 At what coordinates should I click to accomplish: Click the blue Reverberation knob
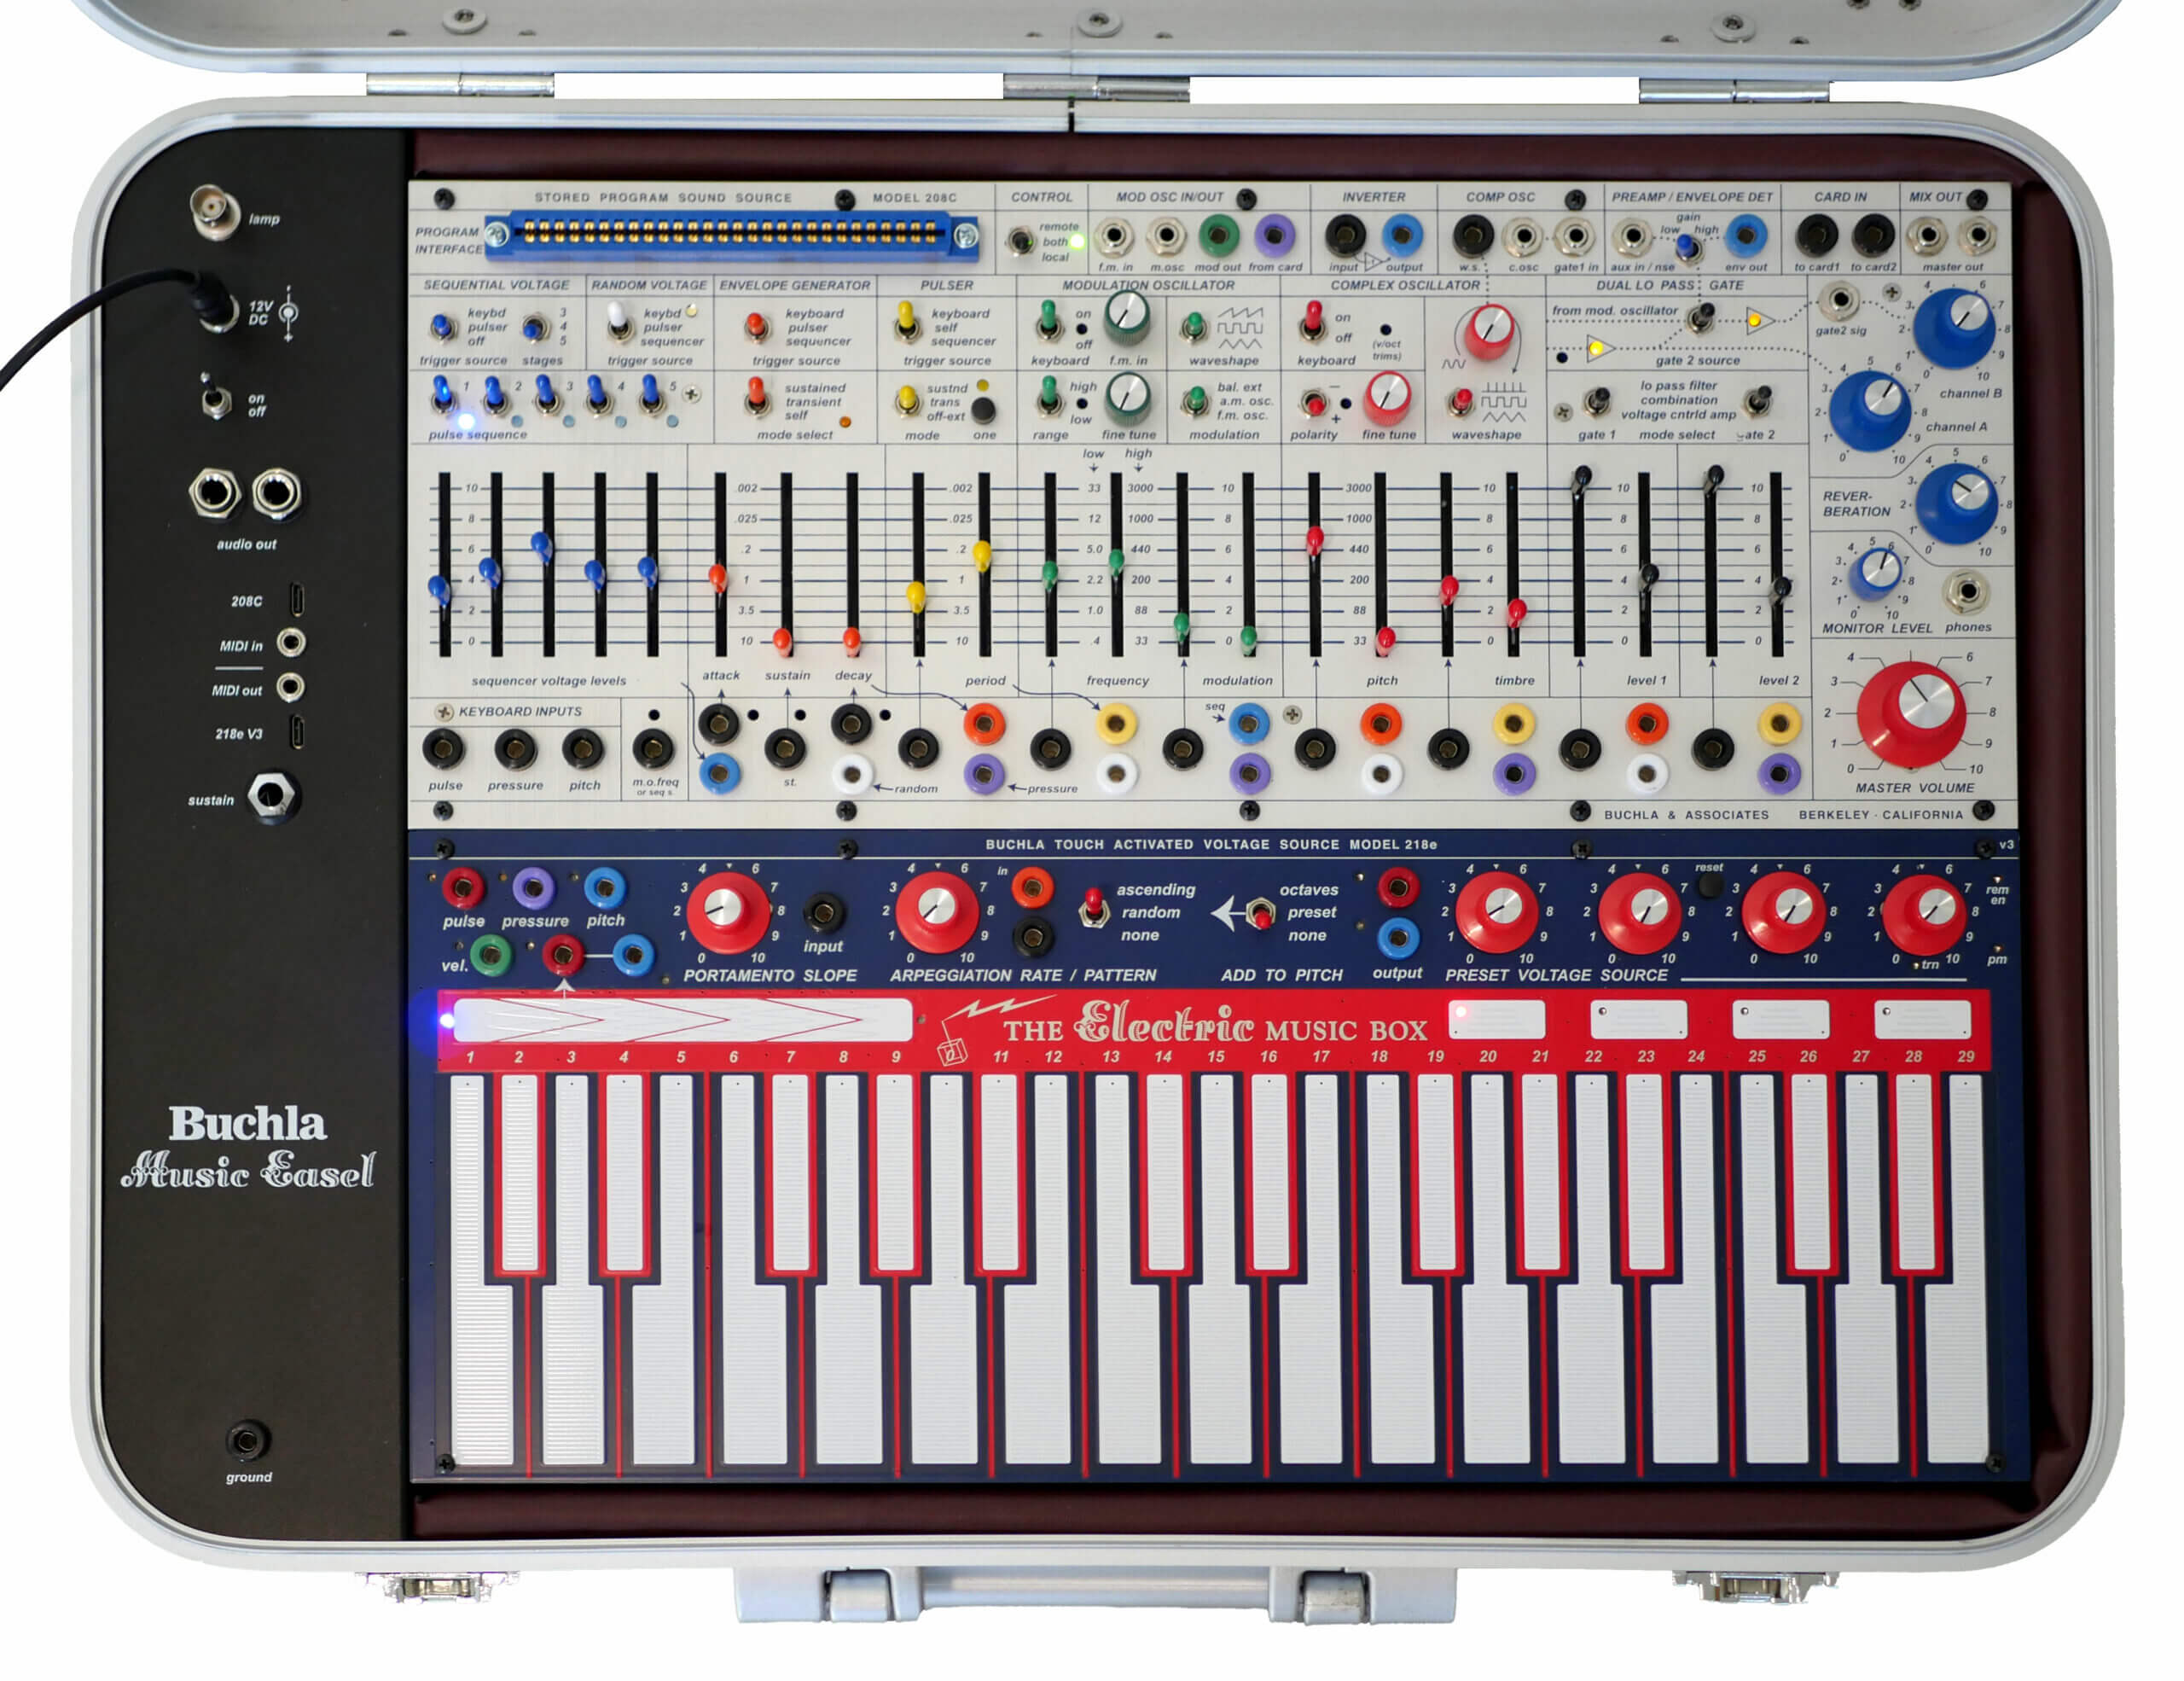click(1956, 502)
